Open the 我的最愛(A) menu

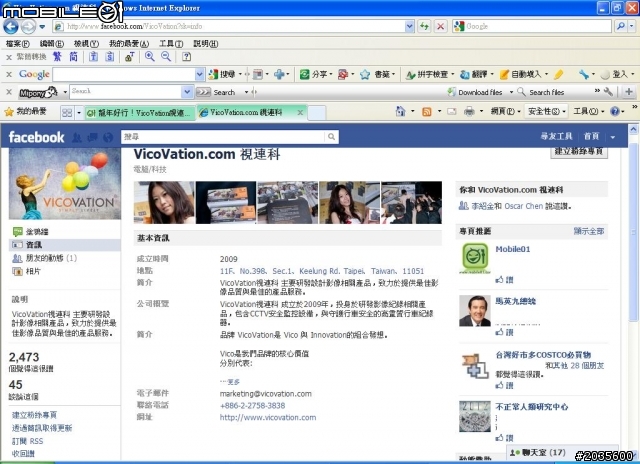click(x=129, y=44)
